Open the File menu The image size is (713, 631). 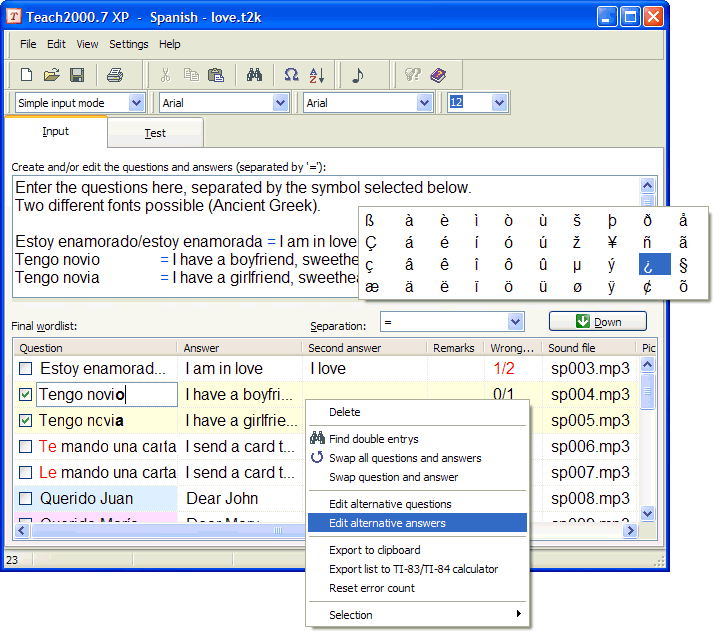coord(28,44)
